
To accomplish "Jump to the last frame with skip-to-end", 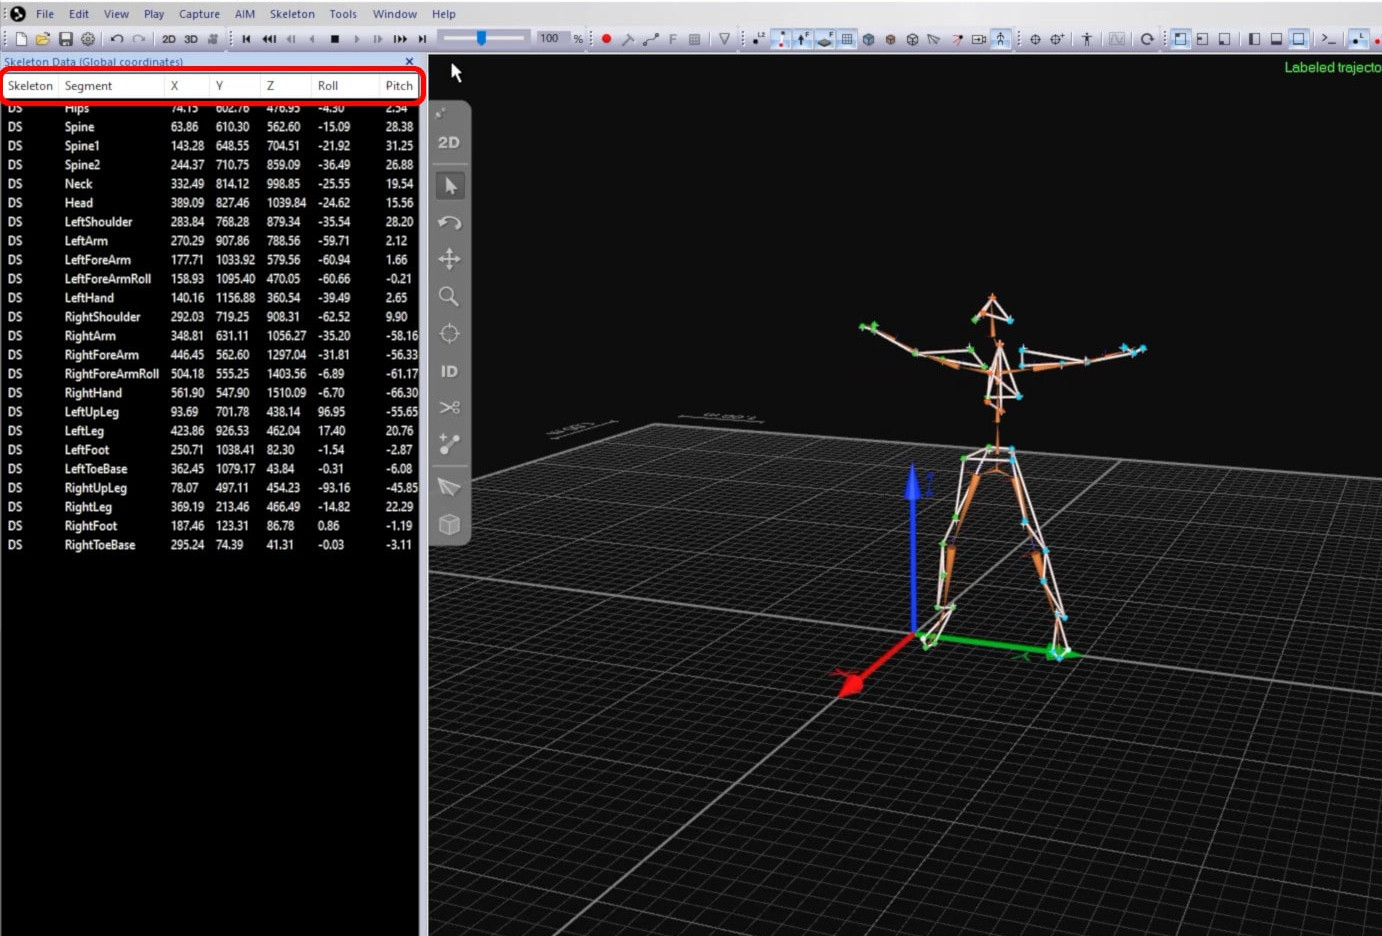I will pos(421,39).
